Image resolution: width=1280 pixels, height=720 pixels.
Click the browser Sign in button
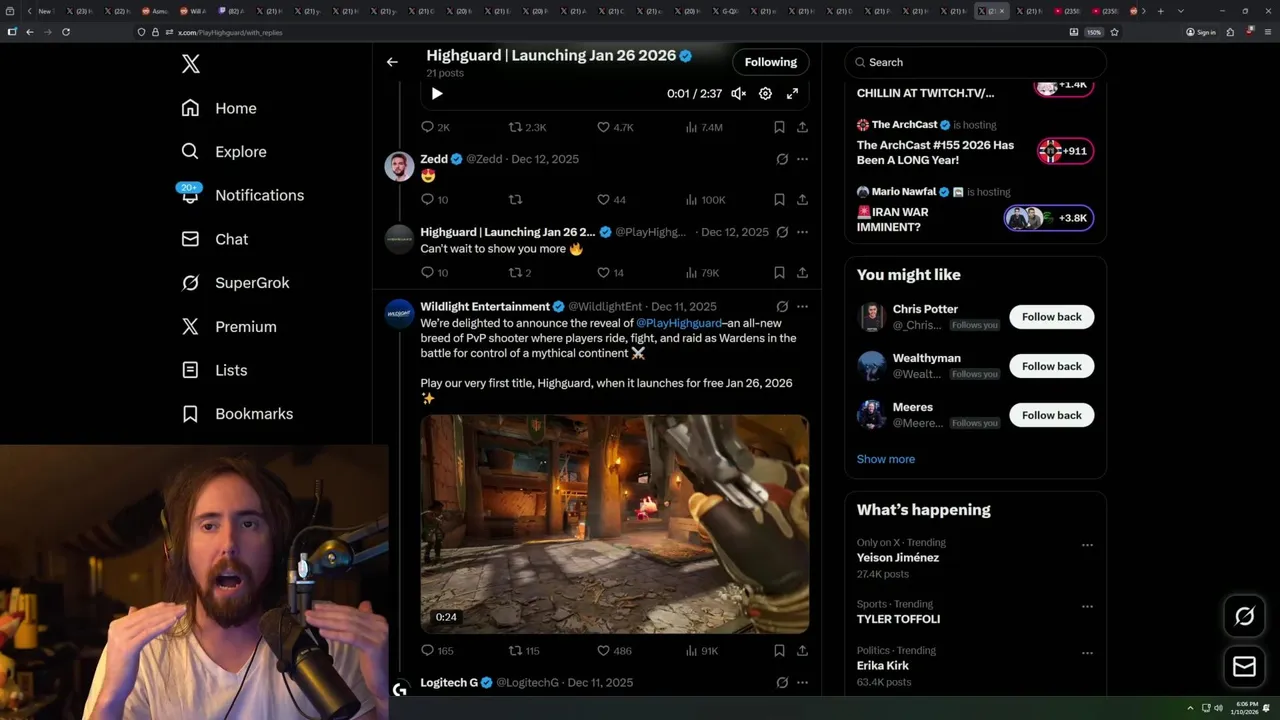pos(1201,32)
